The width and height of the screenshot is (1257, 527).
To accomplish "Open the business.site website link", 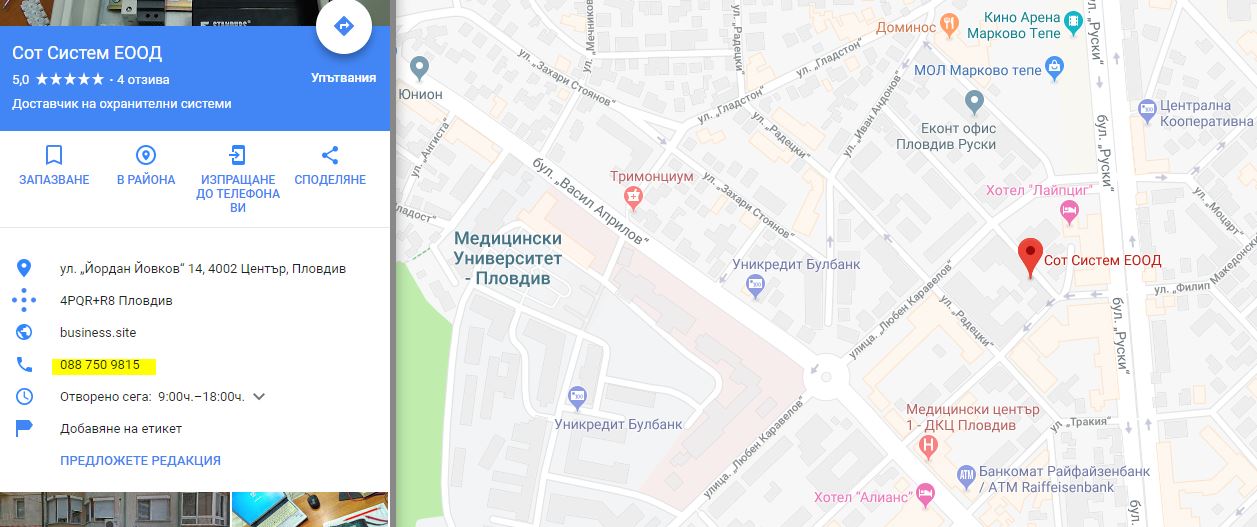I will coord(98,332).
